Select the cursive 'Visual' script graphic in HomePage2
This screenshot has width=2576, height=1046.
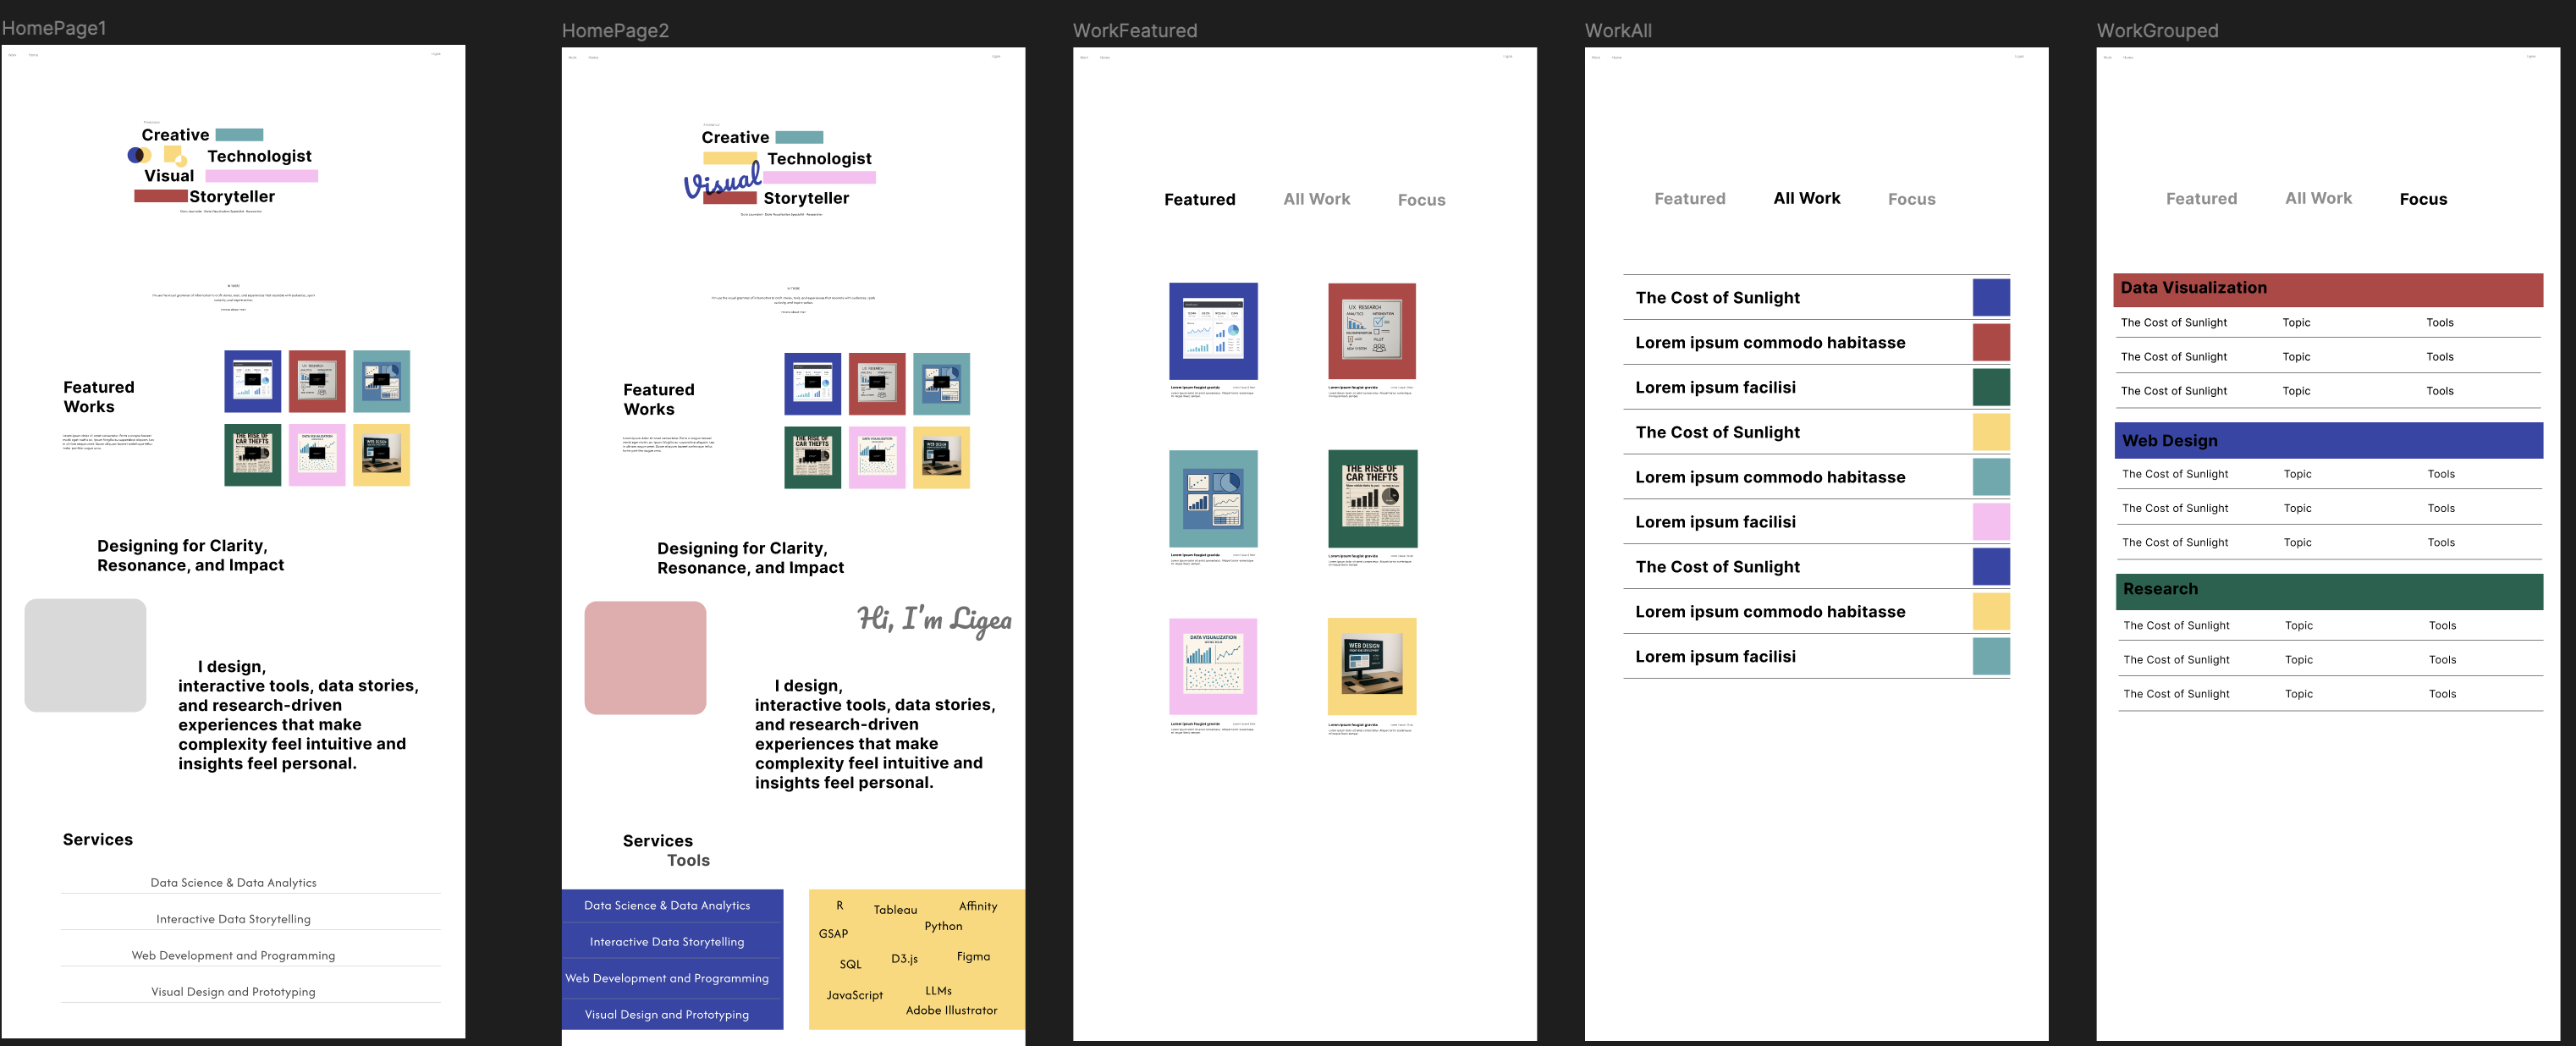point(722,180)
